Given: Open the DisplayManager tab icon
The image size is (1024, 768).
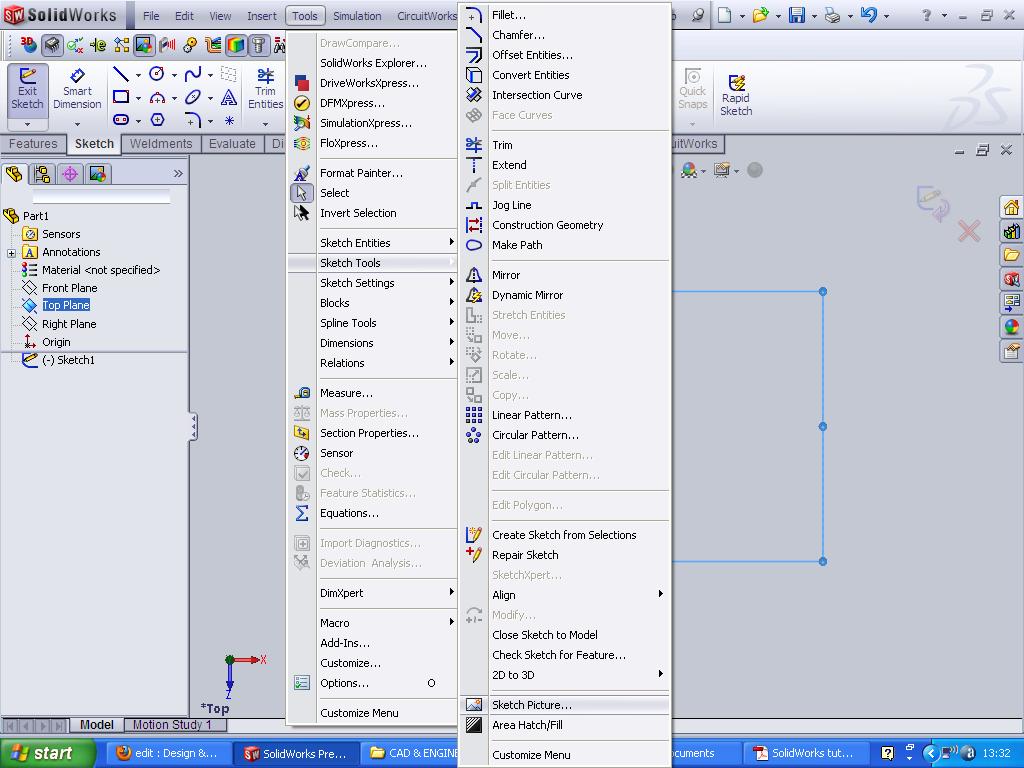Looking at the screenshot, I should tap(97, 174).
